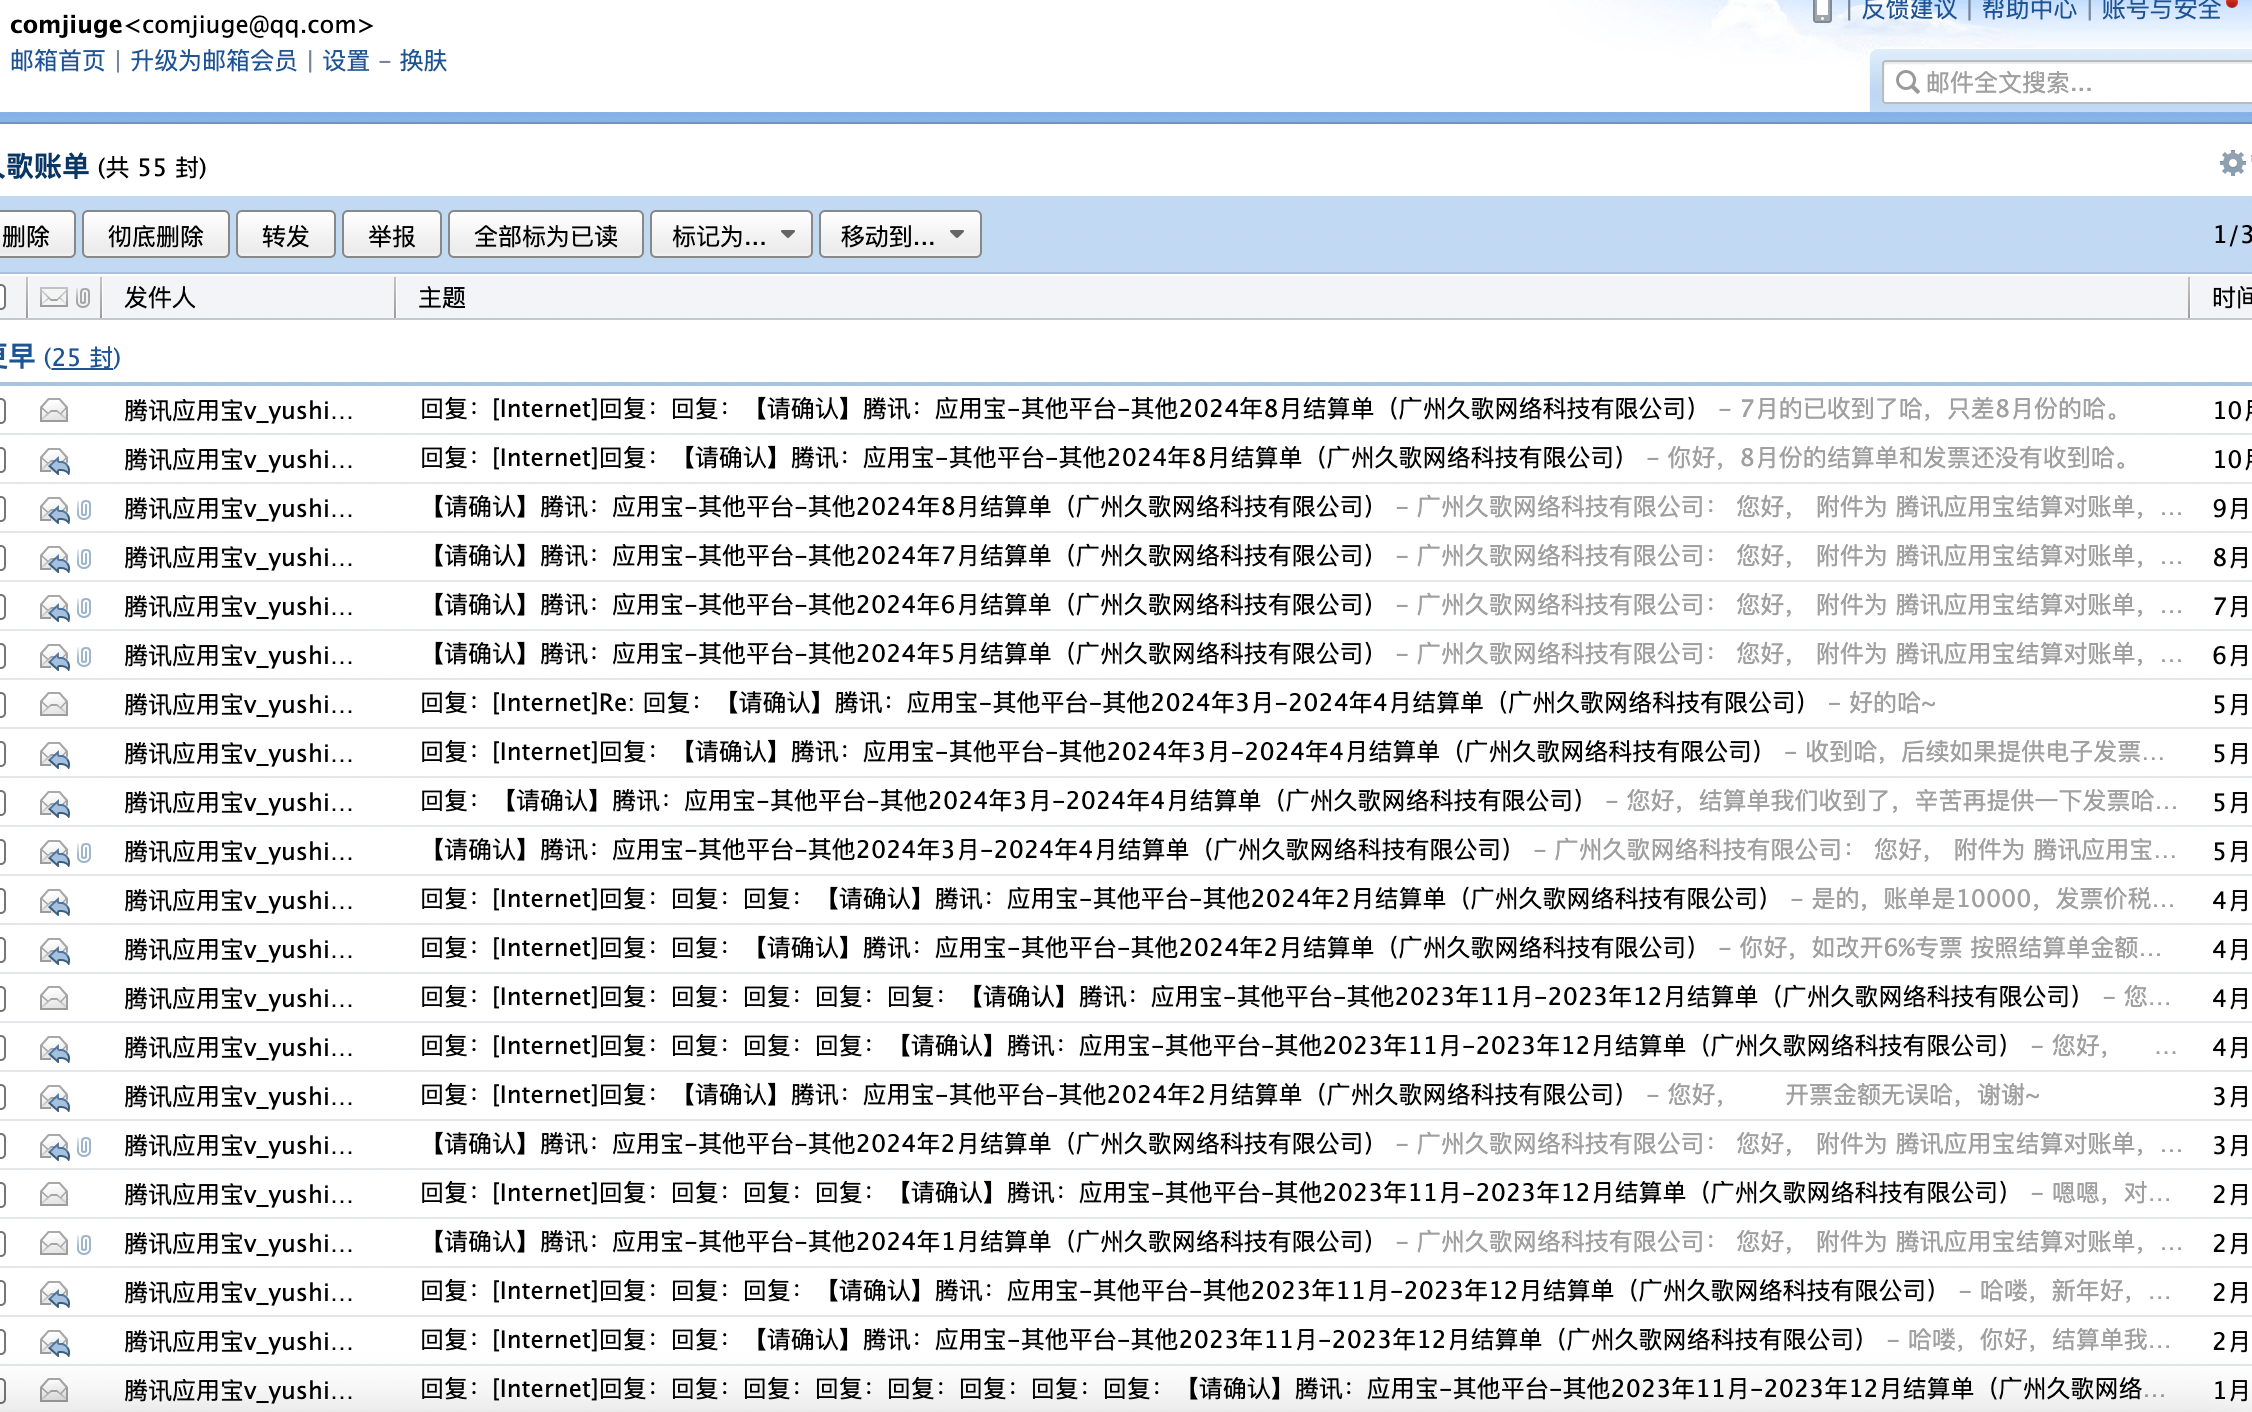This screenshot has height=1412, width=2252.
Task: Open 【请确认】2024年1月结算单 mail subject
Action: [899, 1242]
